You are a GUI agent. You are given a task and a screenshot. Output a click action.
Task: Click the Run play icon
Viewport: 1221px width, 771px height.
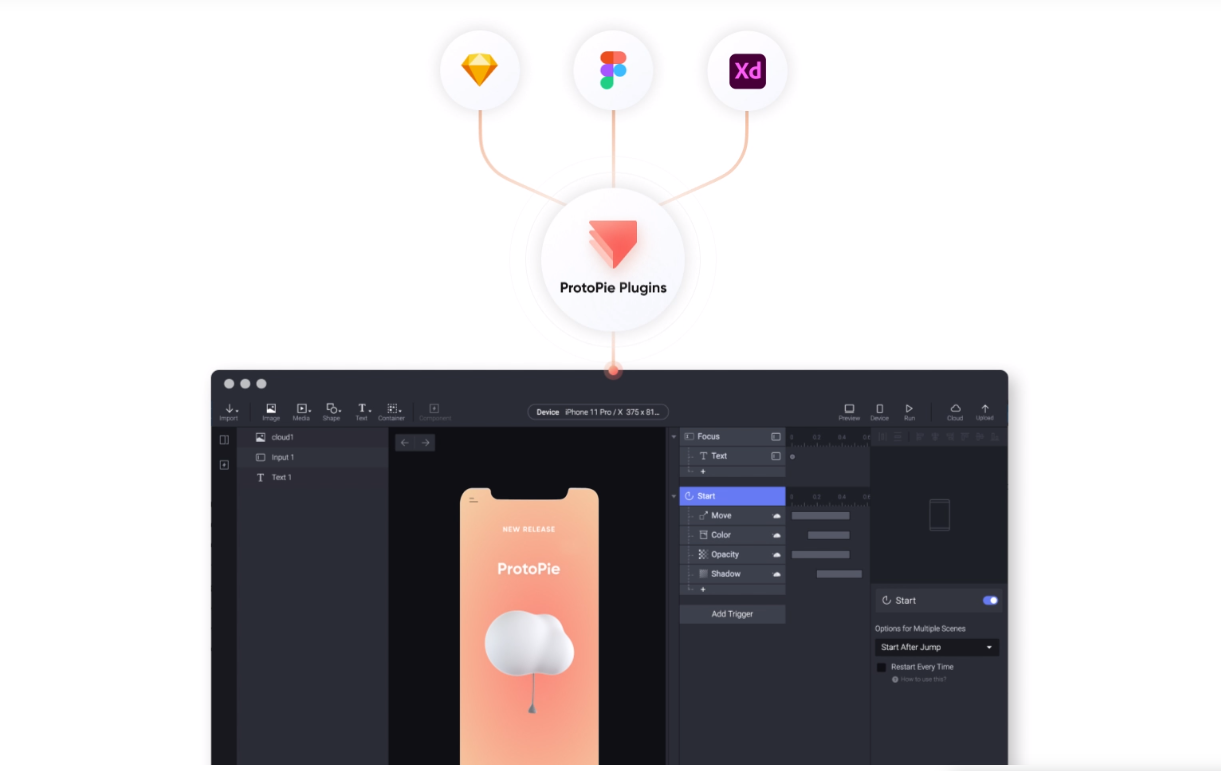click(x=909, y=412)
